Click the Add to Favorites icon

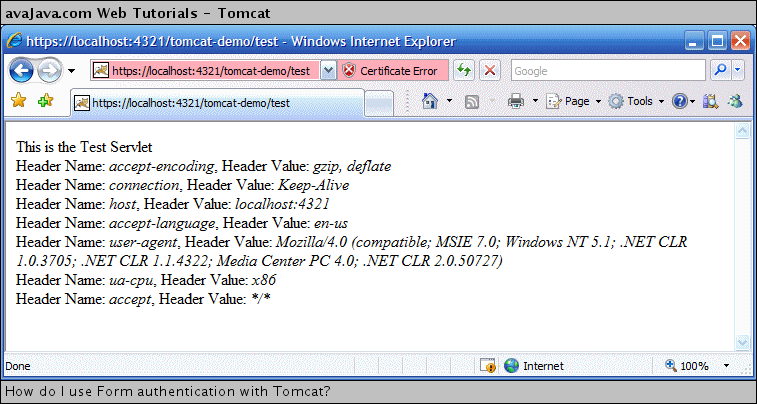tap(45, 100)
